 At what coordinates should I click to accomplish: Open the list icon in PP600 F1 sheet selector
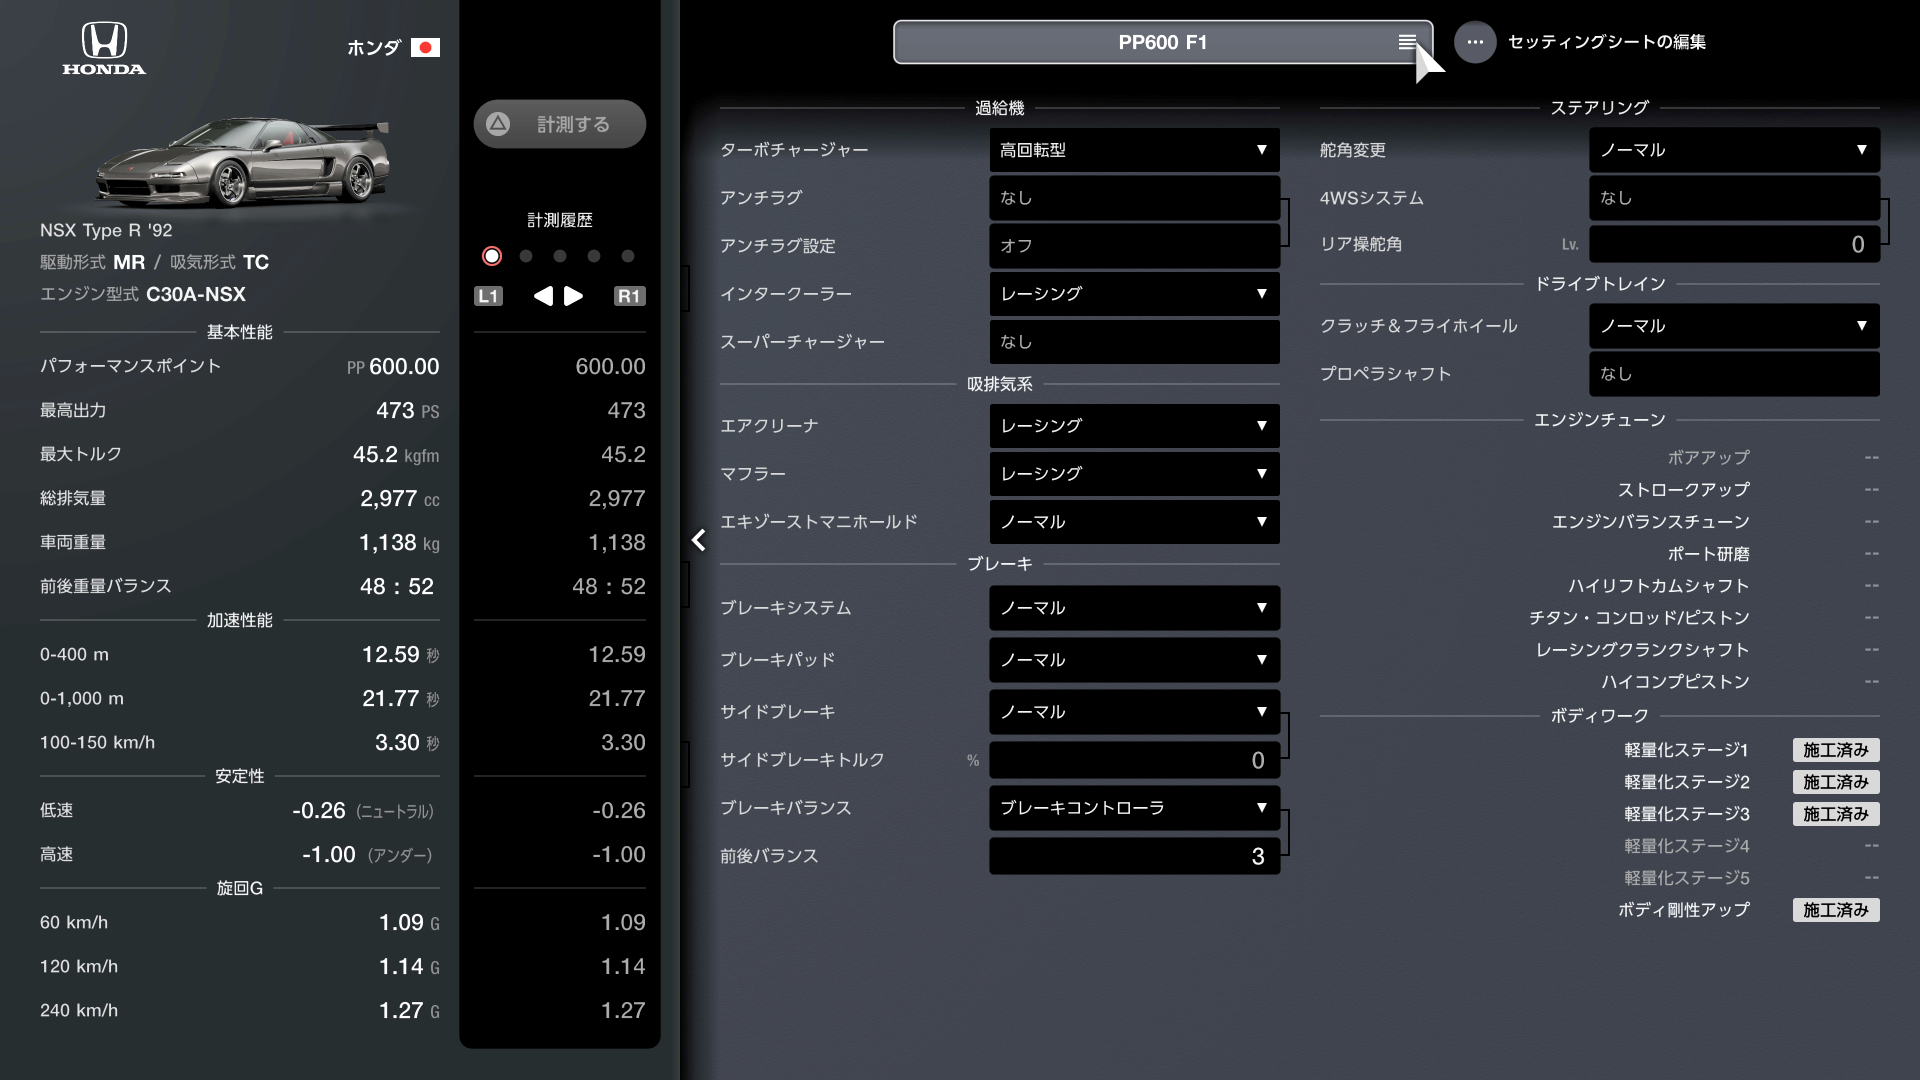tap(1407, 42)
